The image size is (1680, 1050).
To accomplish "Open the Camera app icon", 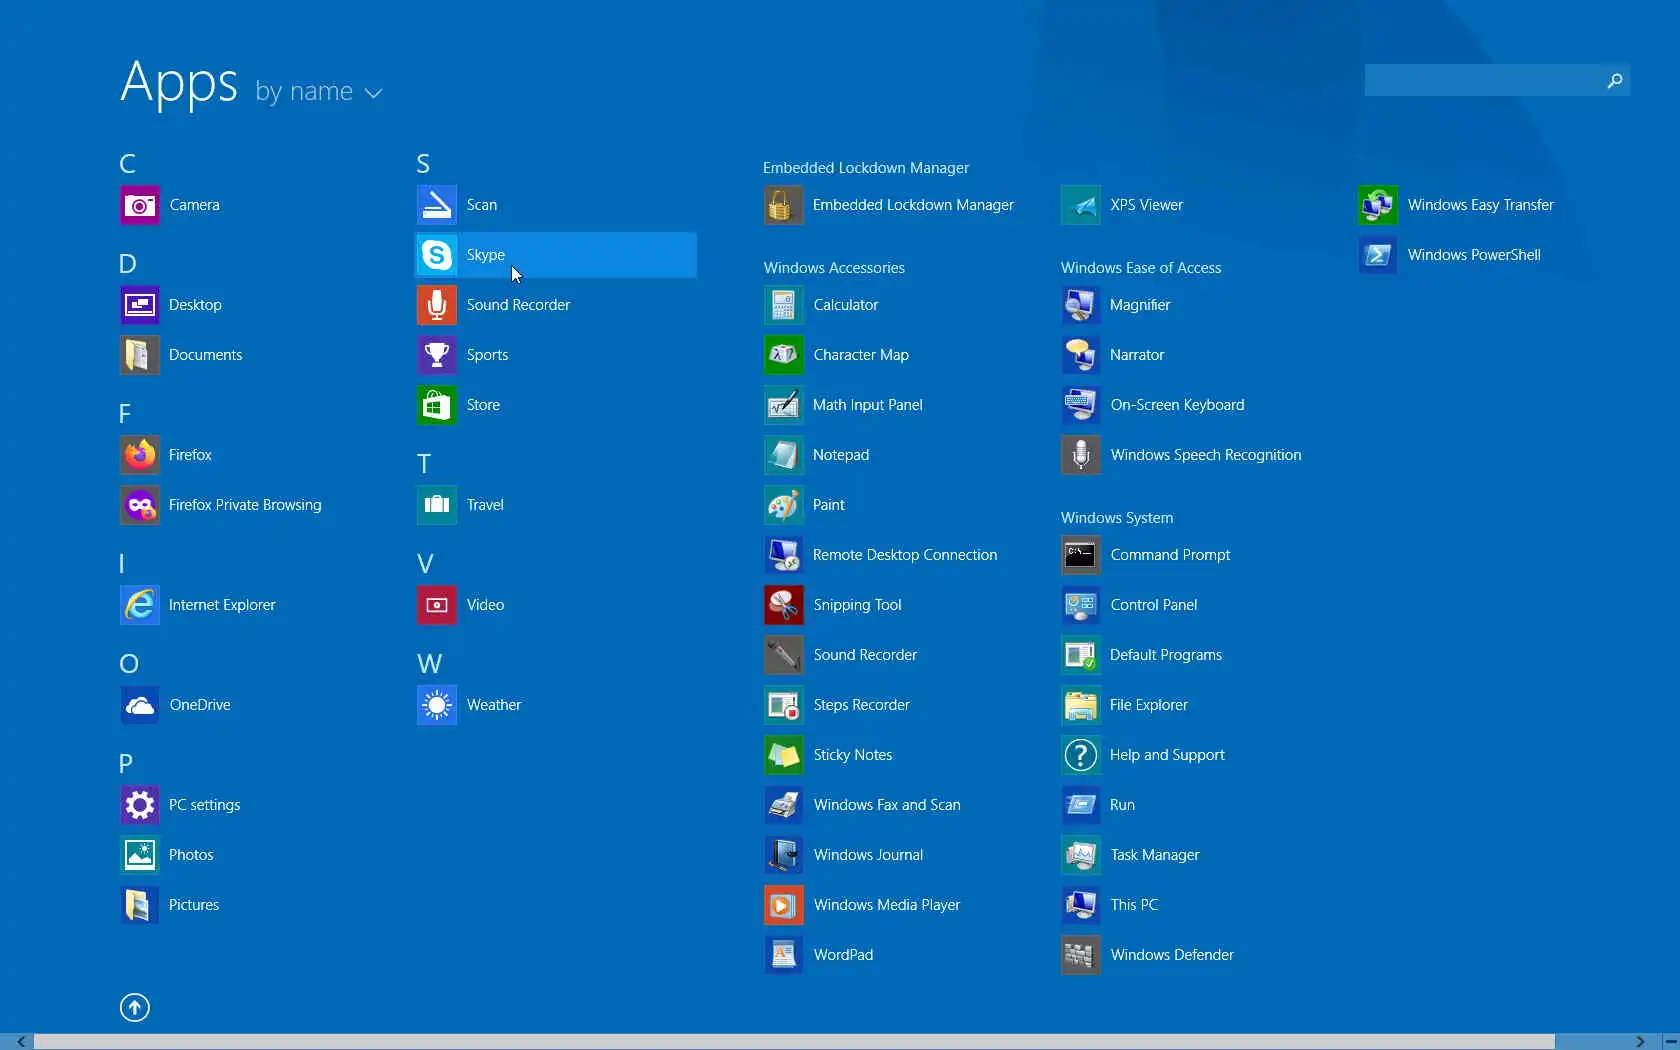I will pos(140,205).
